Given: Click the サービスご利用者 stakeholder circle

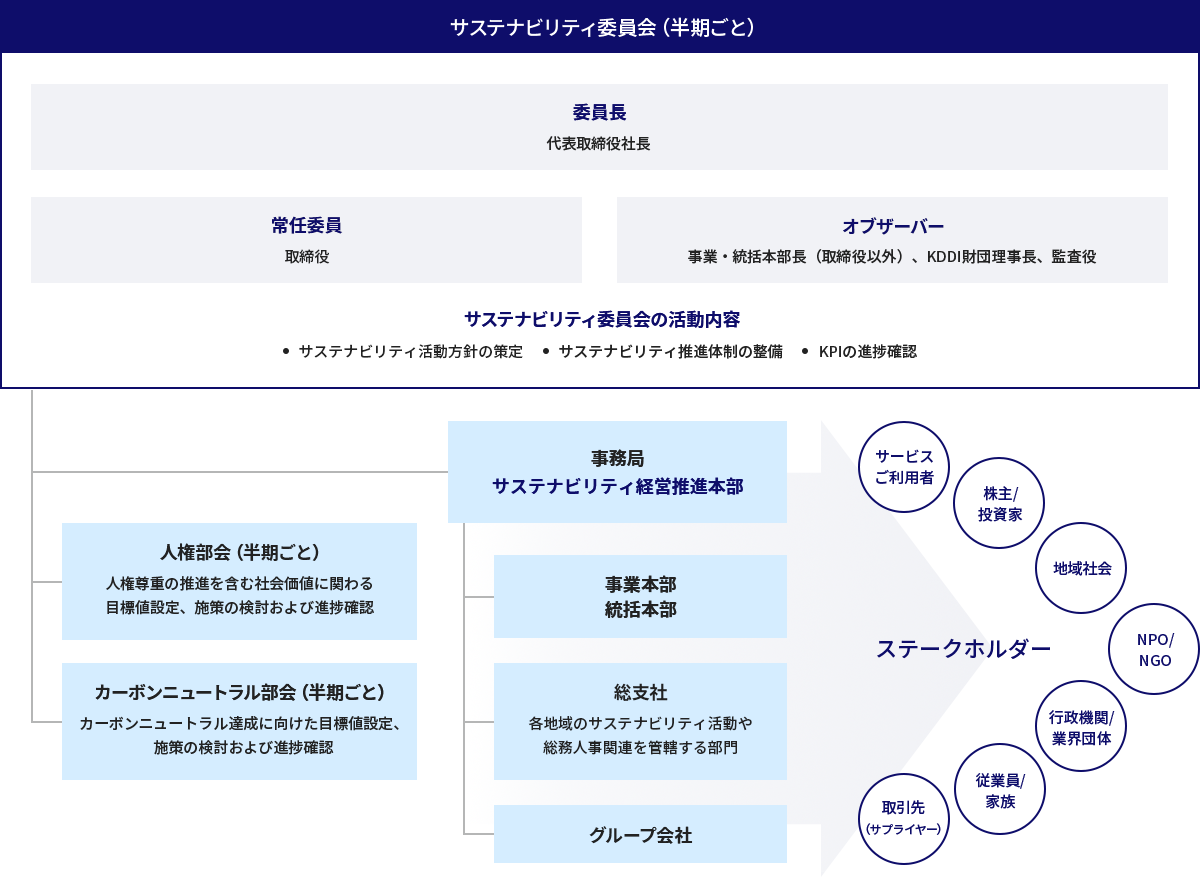Looking at the screenshot, I should (x=904, y=467).
